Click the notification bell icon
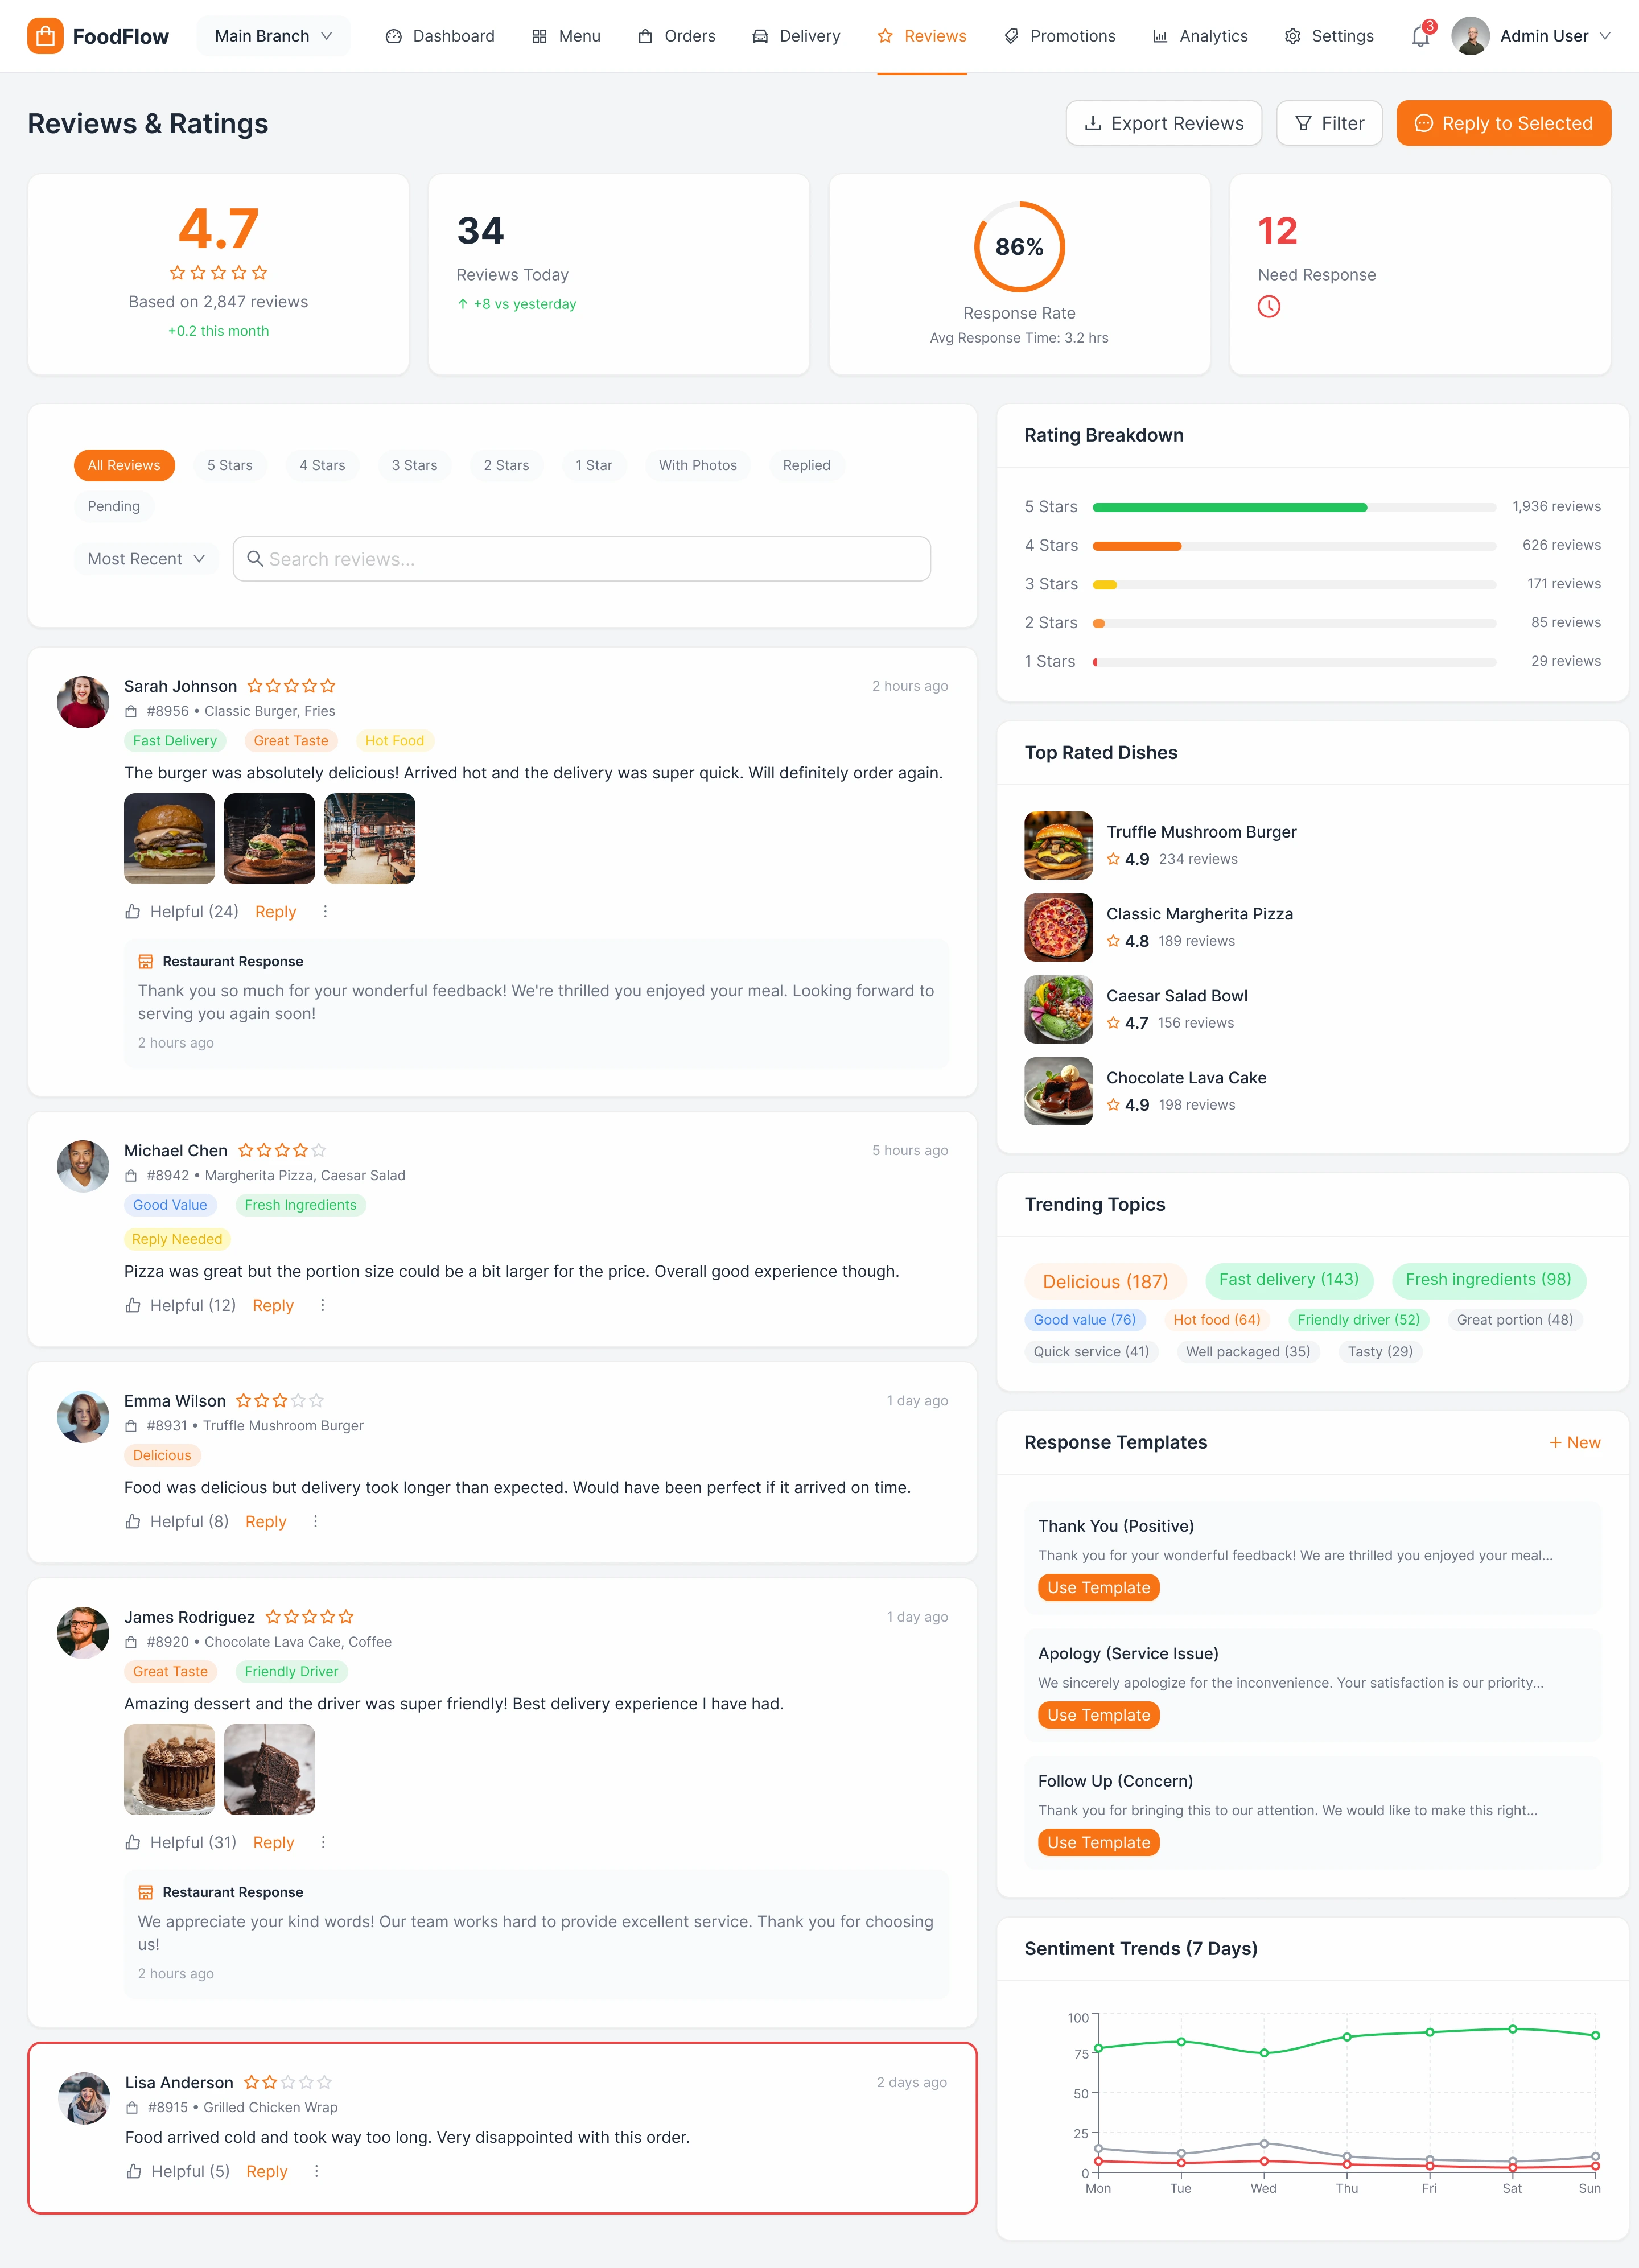 (1420, 37)
